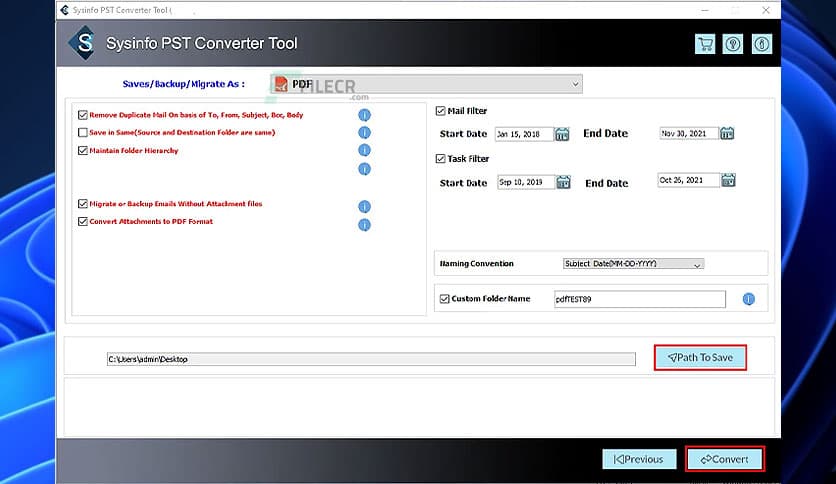
Task: Toggle Migrate Emails Without Attachment files
Action: (83, 204)
